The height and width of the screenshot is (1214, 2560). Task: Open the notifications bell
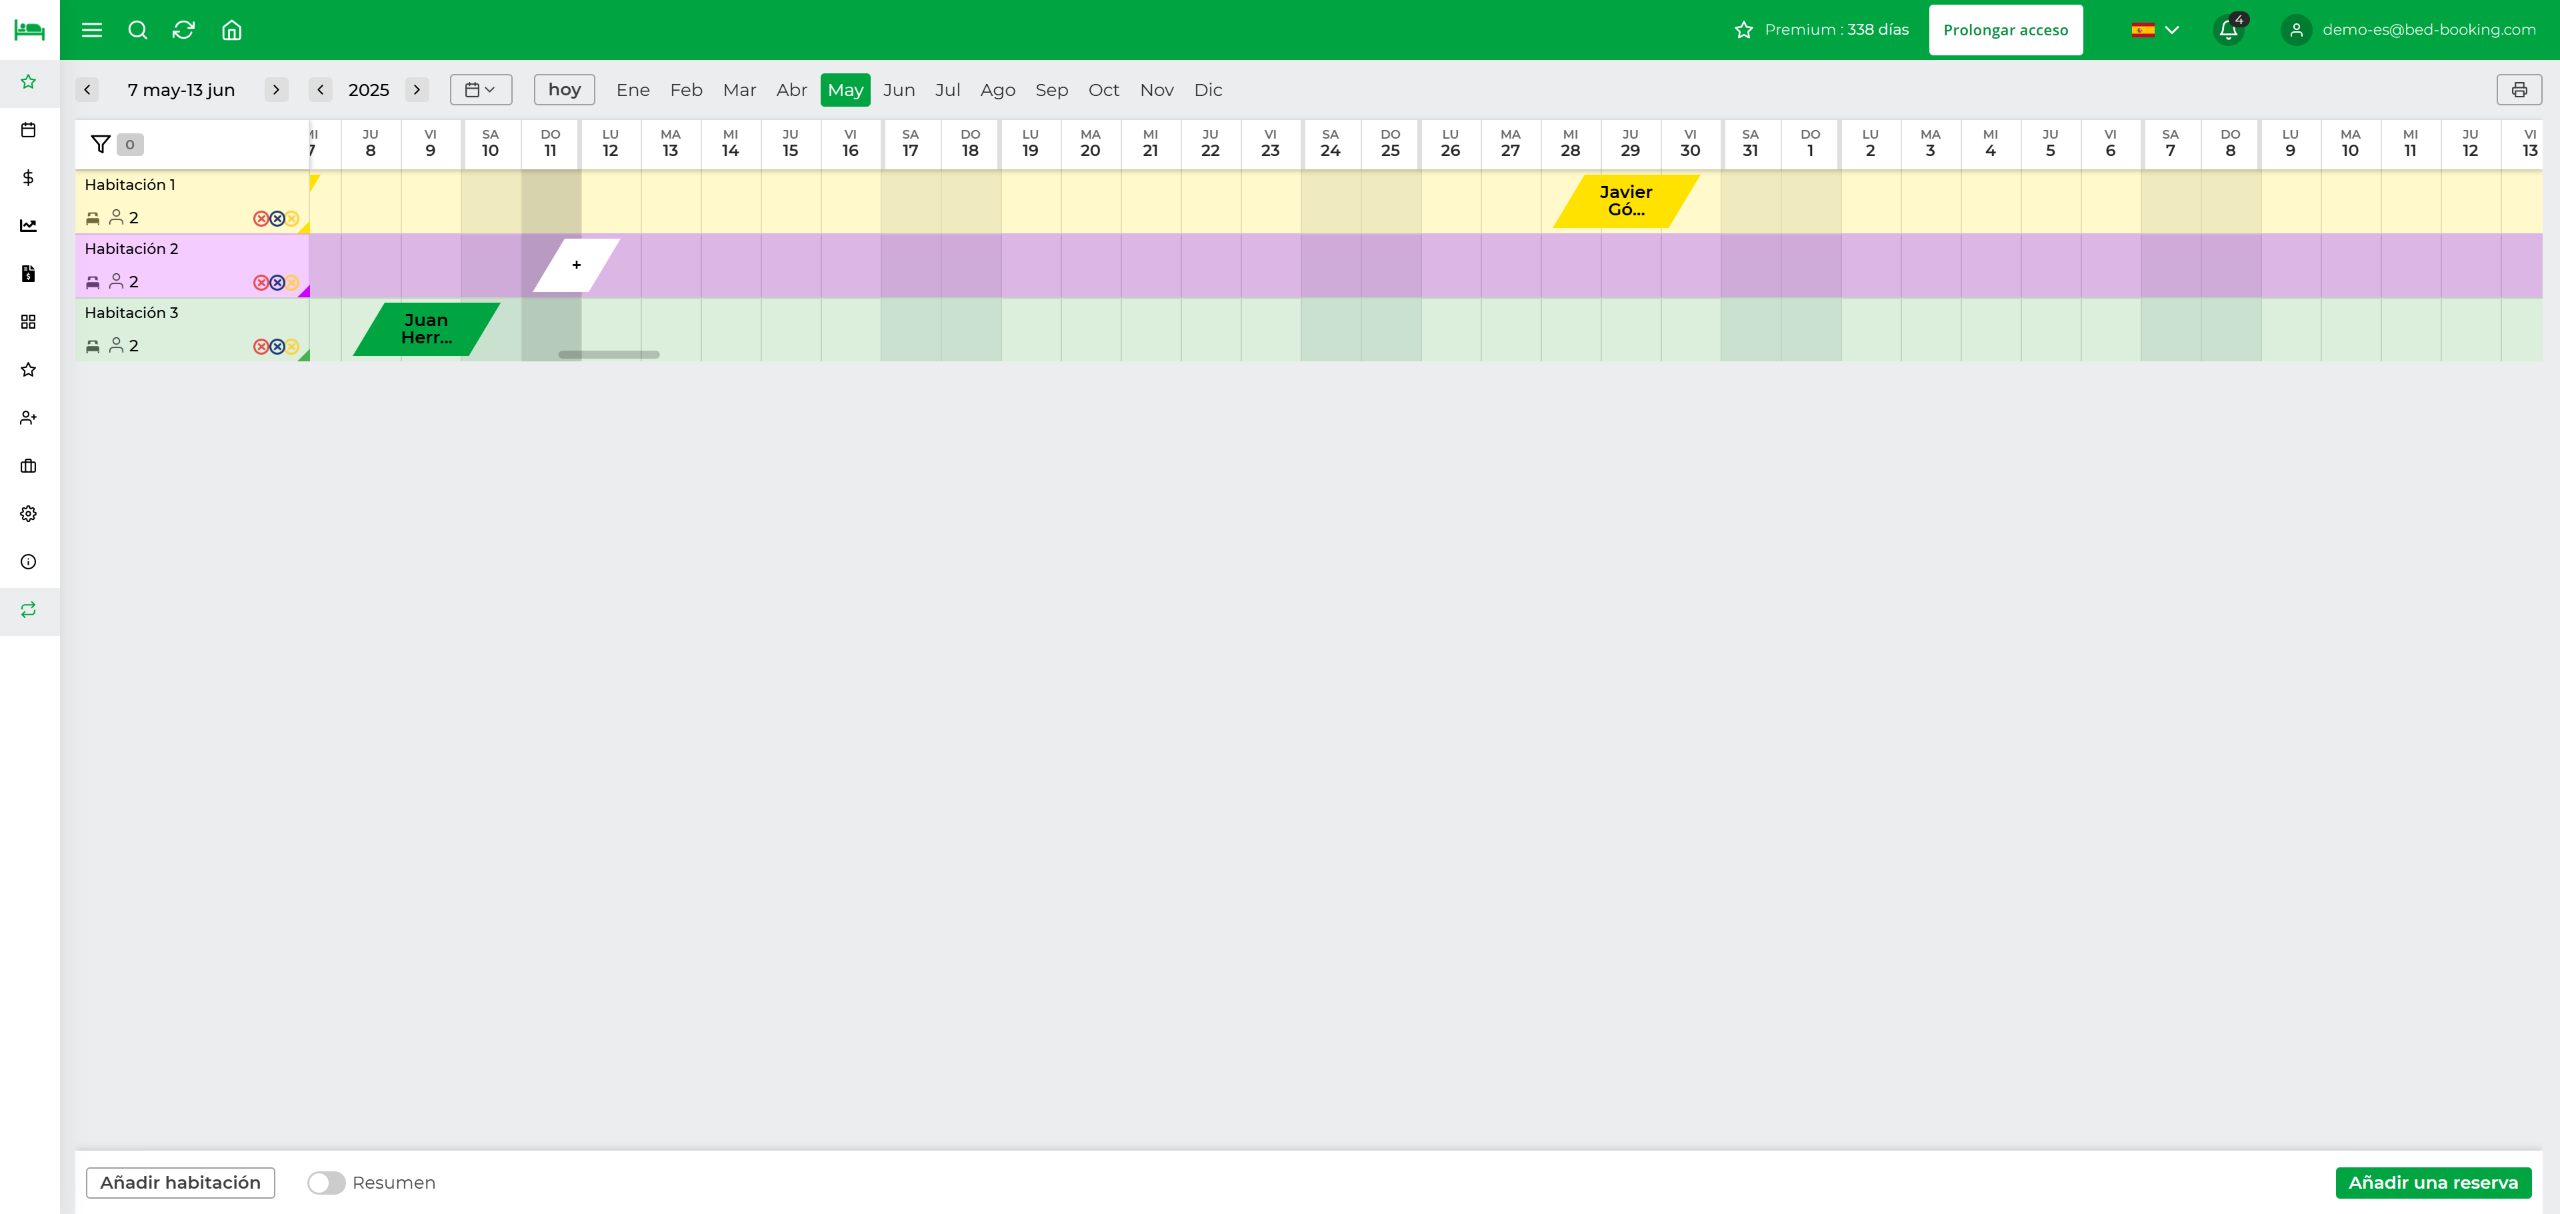click(x=2229, y=30)
